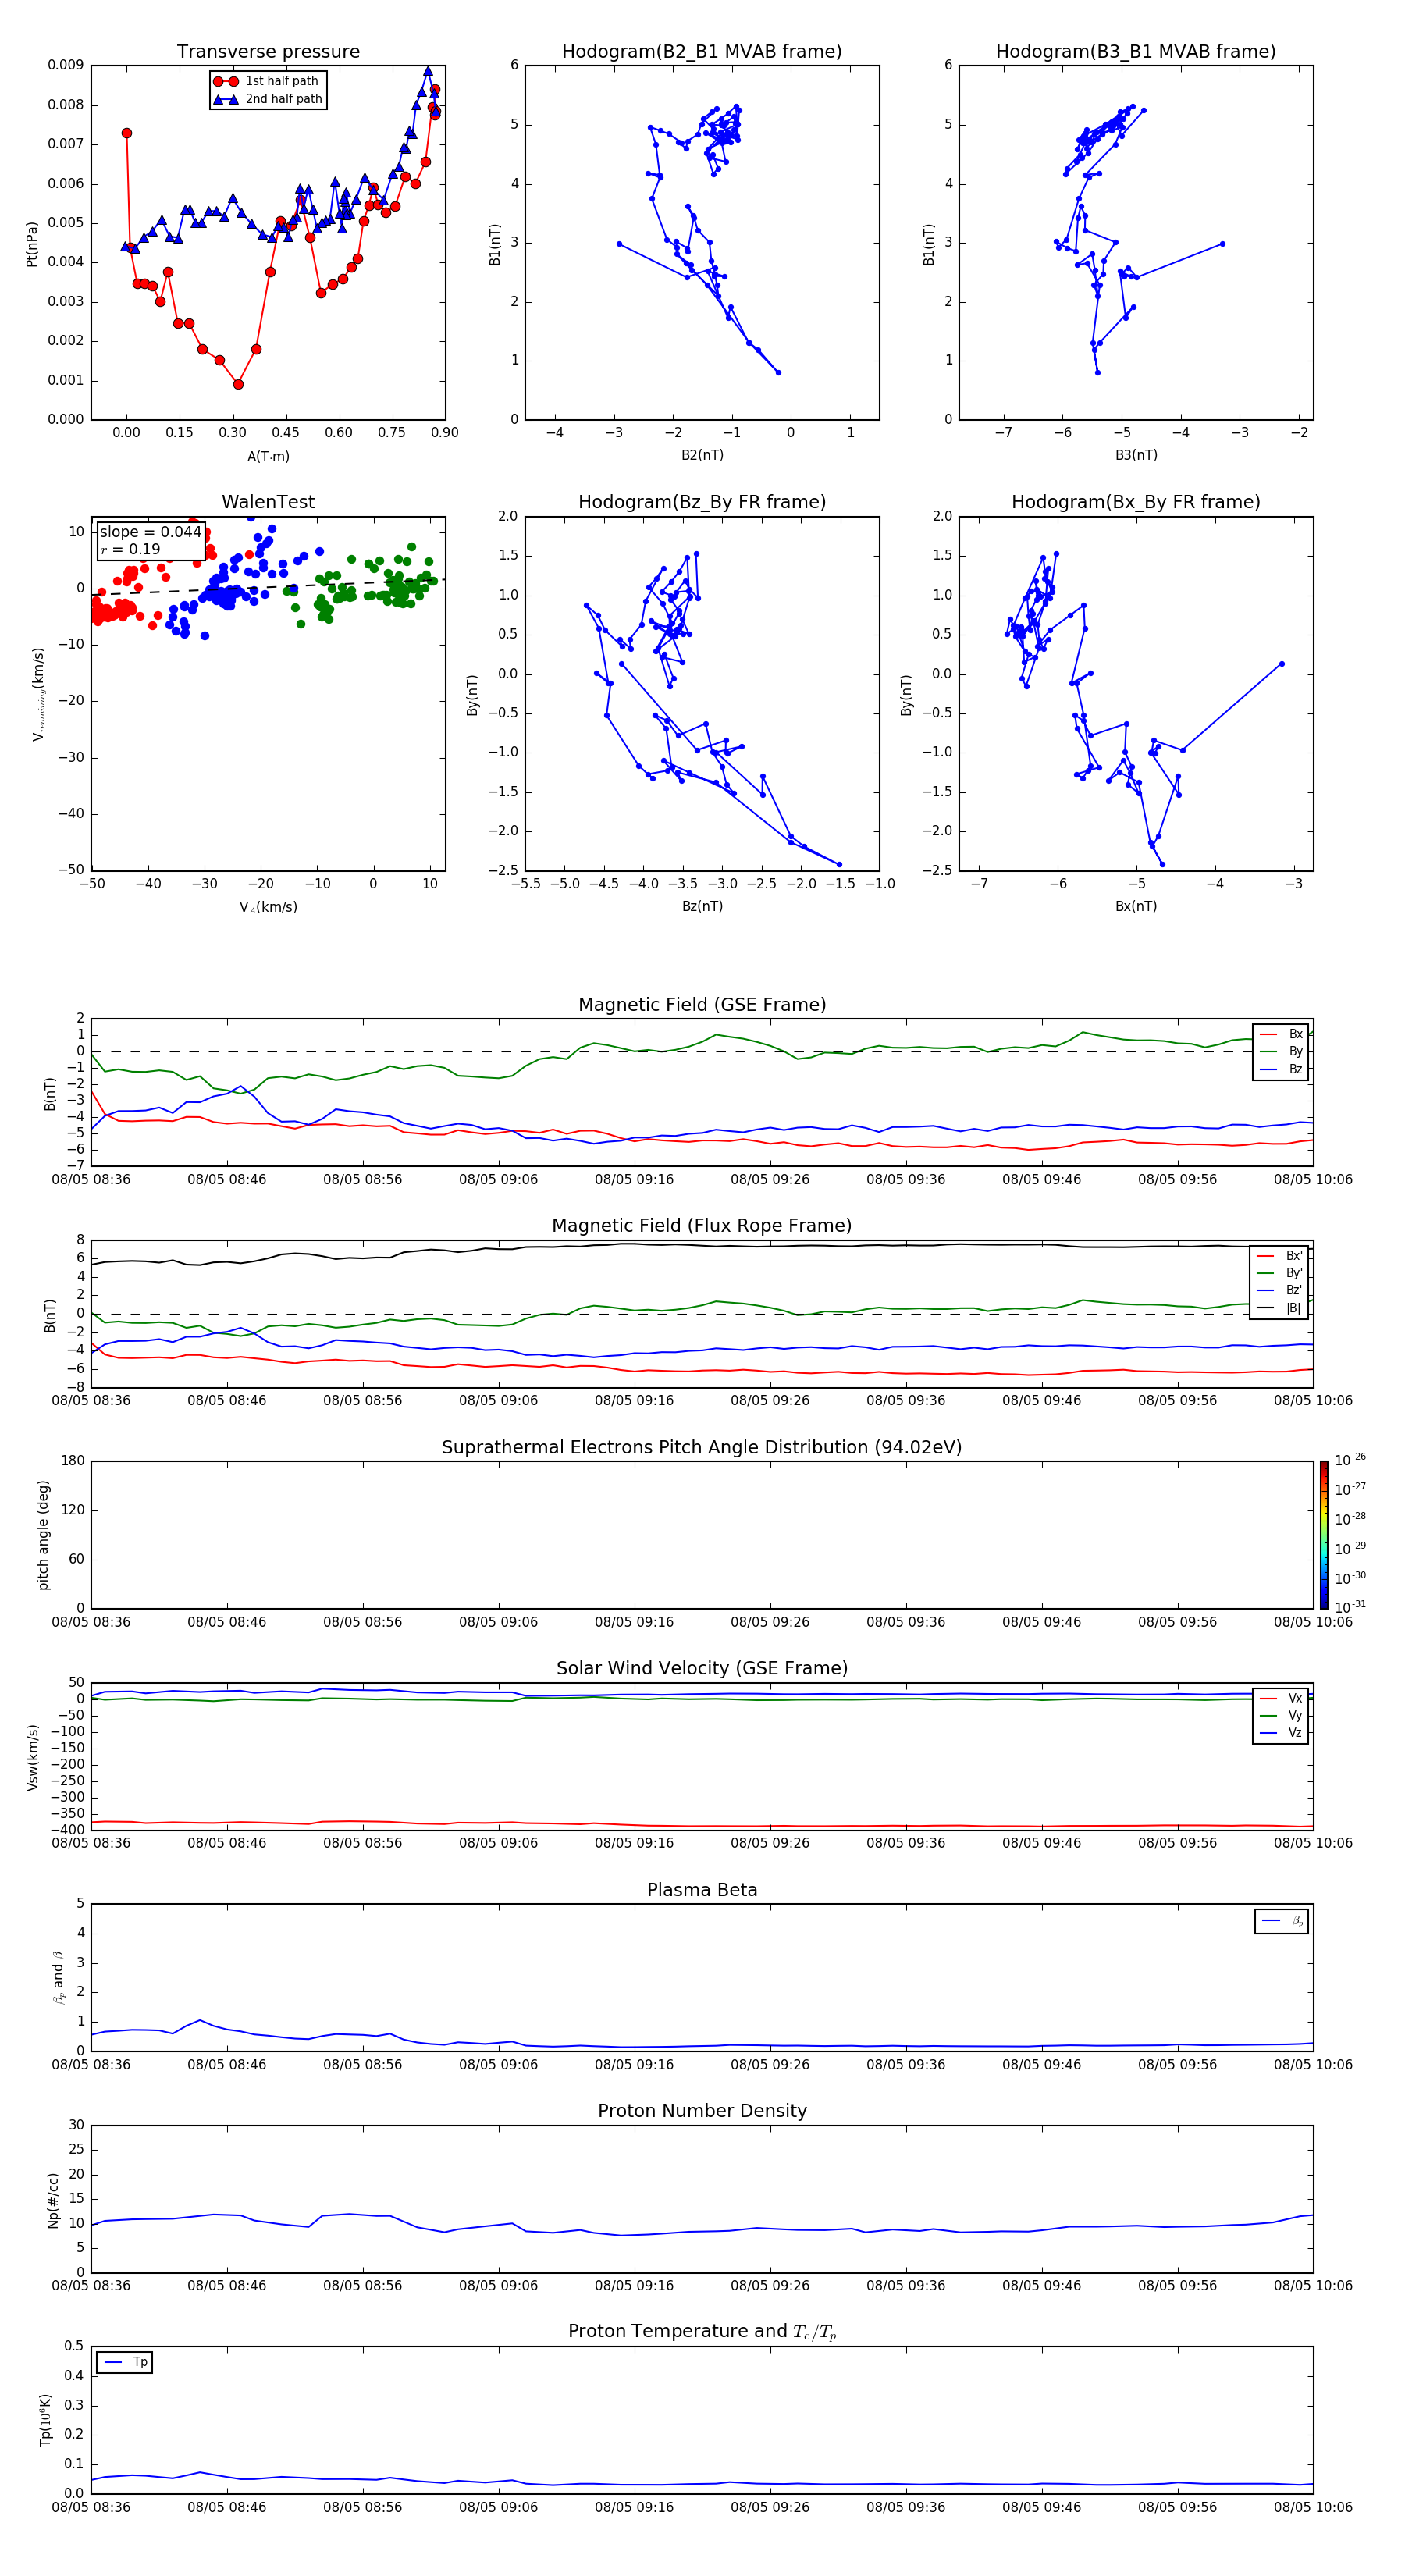Click the 'Solar Wind Velocity (GSE Frame)' title
Screen dimensions: 1405x2576
[x=702, y=1668]
